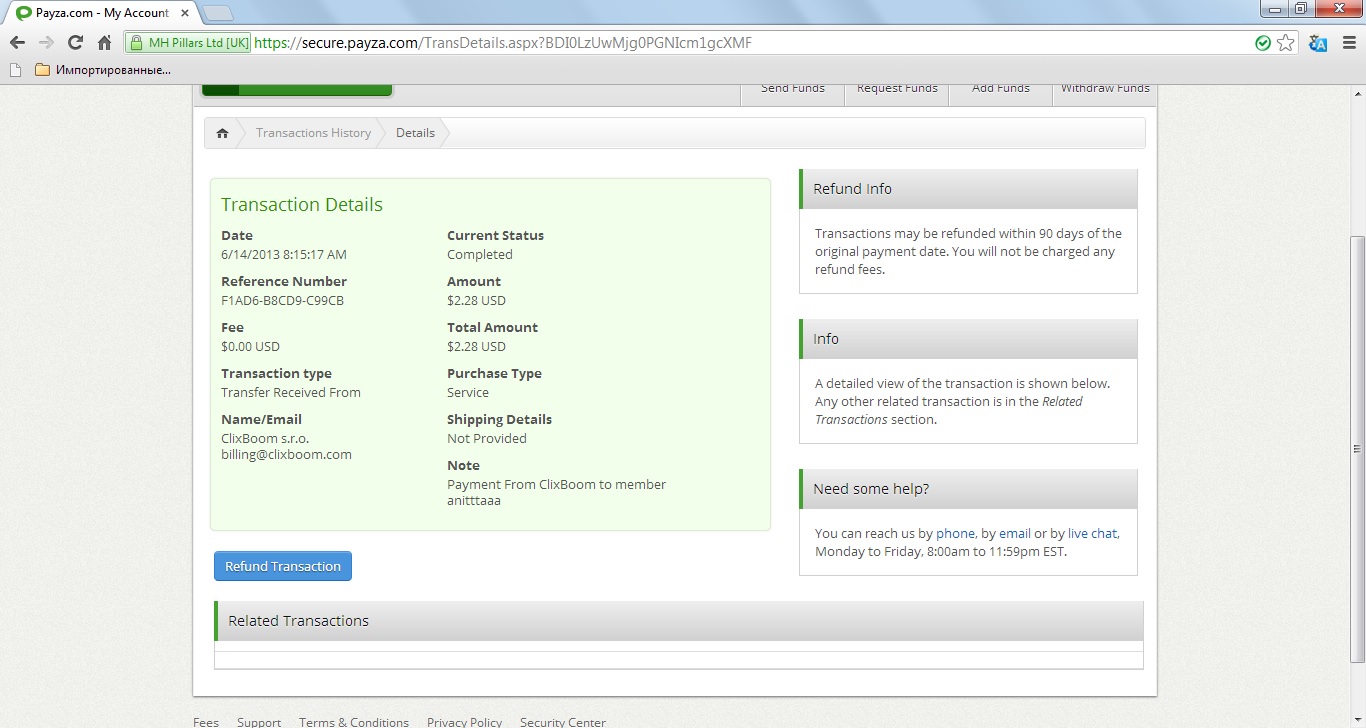Click the scrollbar down arrow
Screen dimensions: 1366x728
pyautogui.click(x=1357, y=719)
